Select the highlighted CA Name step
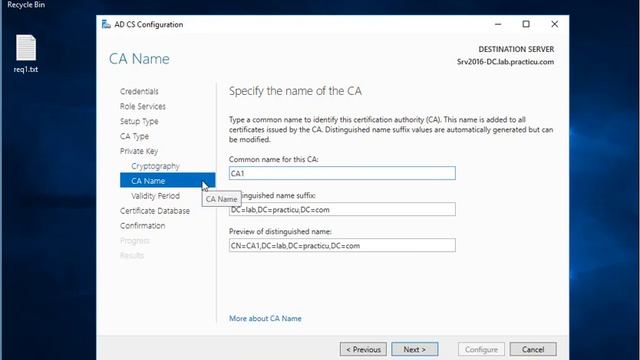Screen dimensions: 640x360 coord(167,181)
